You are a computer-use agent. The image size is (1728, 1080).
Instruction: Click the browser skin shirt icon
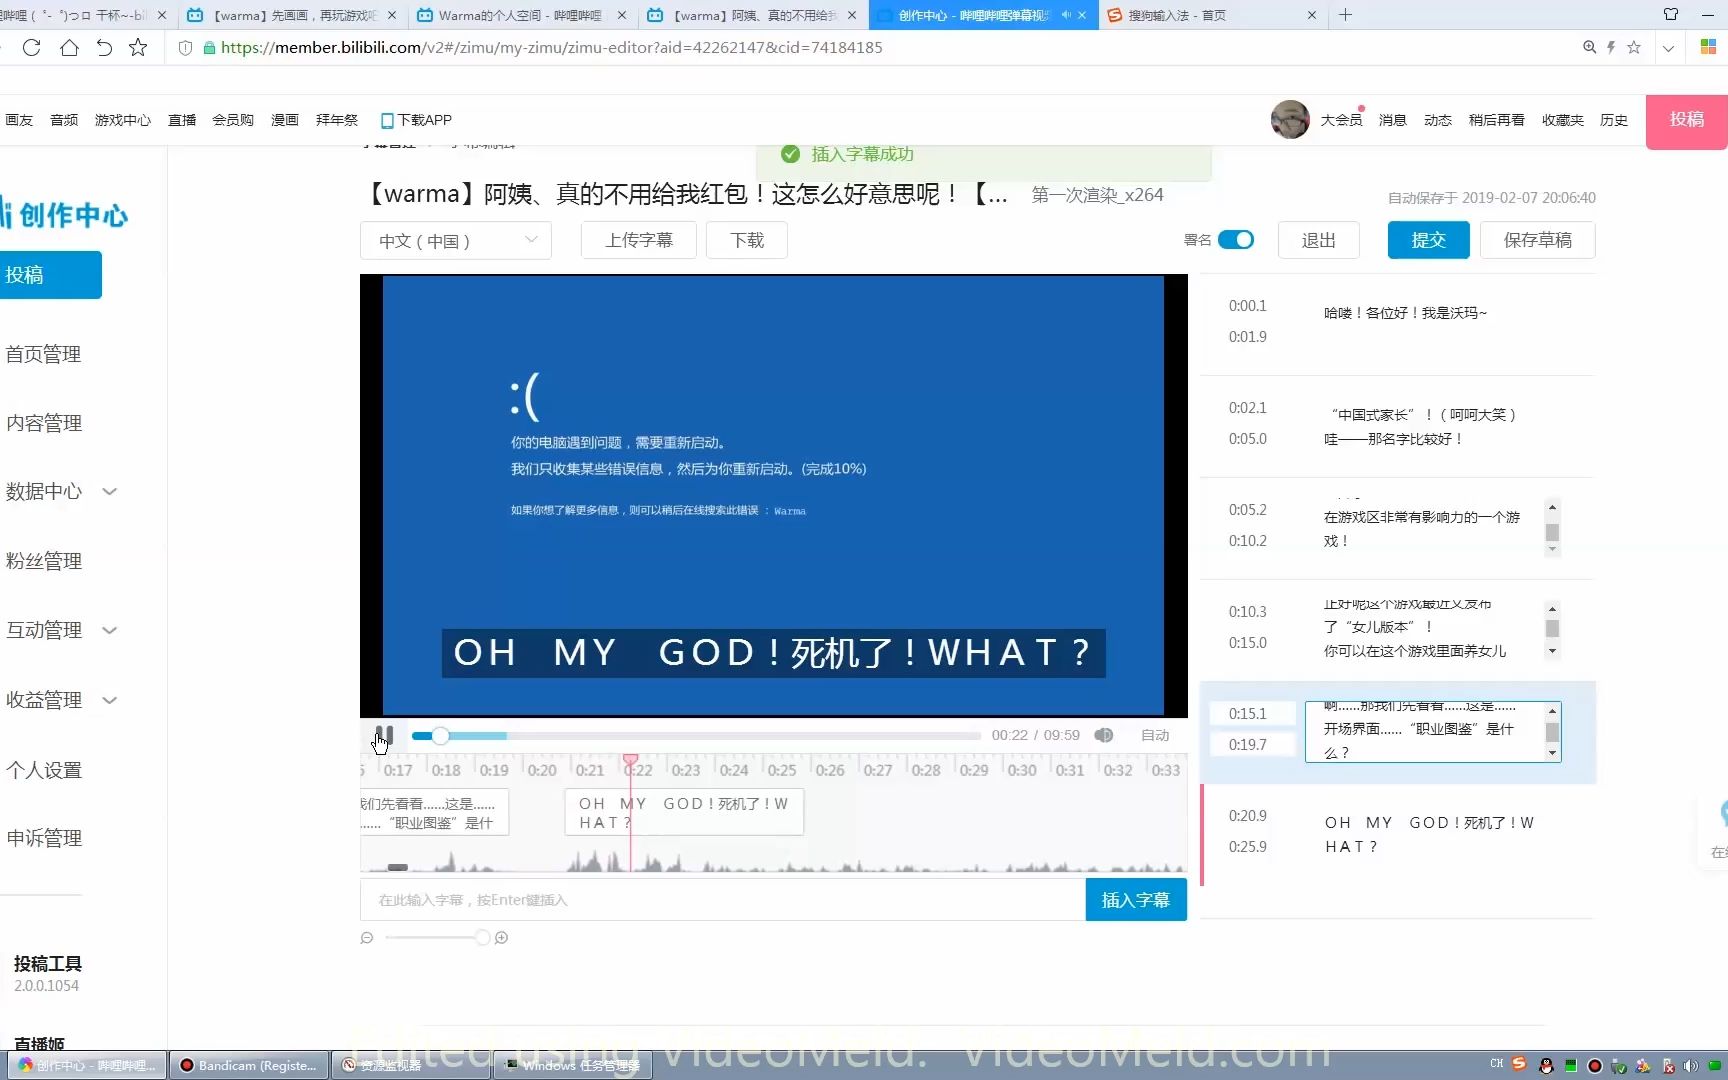[1671, 14]
